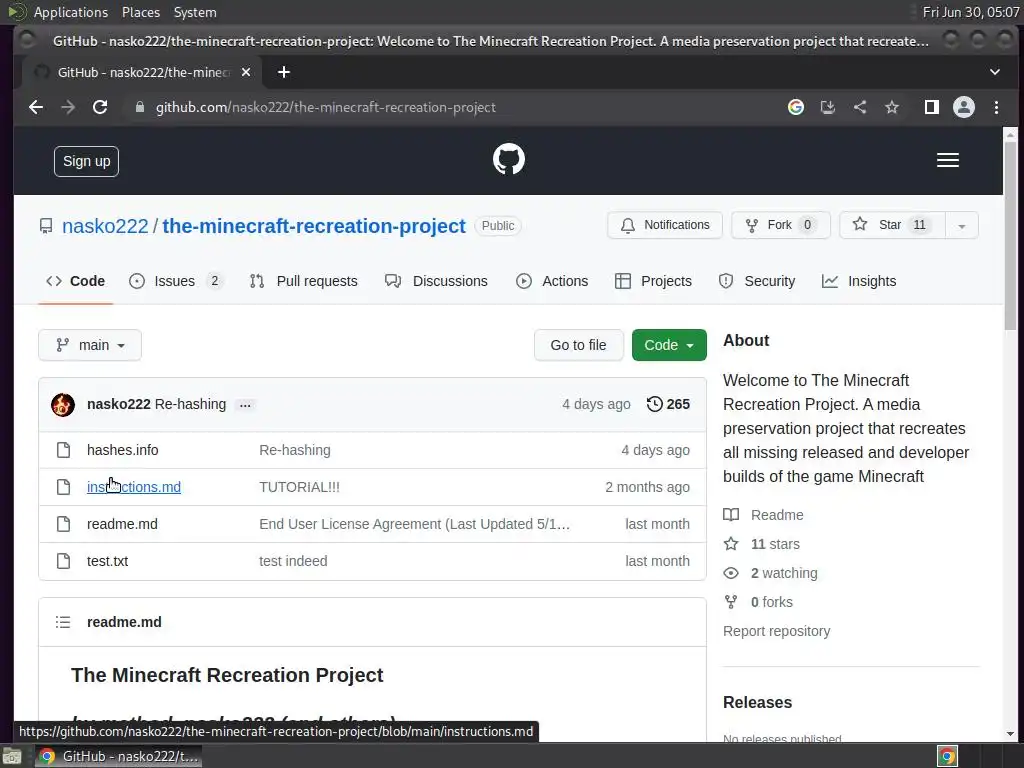Screen dimensions: 1024x768
Task: Open the the-minecraft-recreation-project repository link
Action: click(314, 226)
